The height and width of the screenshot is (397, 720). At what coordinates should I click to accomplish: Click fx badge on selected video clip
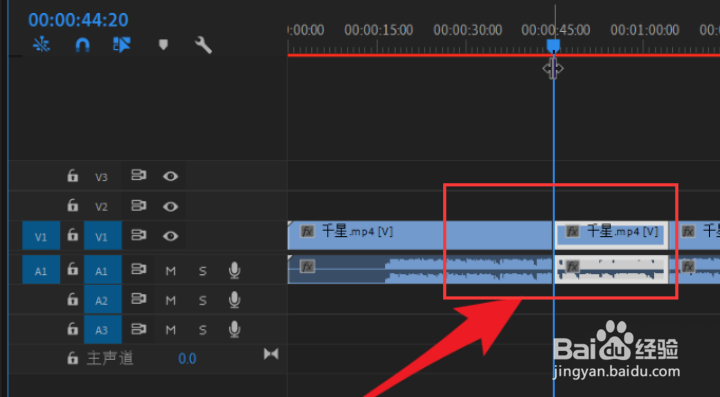[572, 231]
